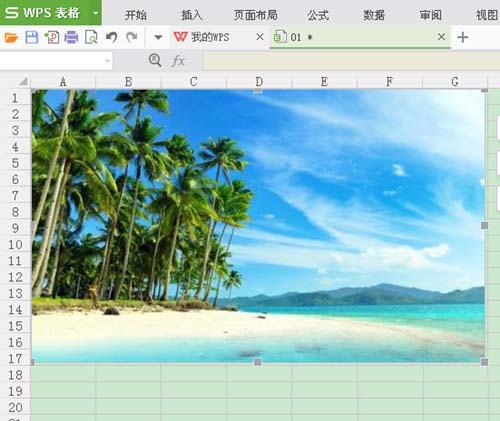Image resolution: width=500 pixels, height=421 pixels.
Task: Select column G header
Action: click(x=455, y=82)
